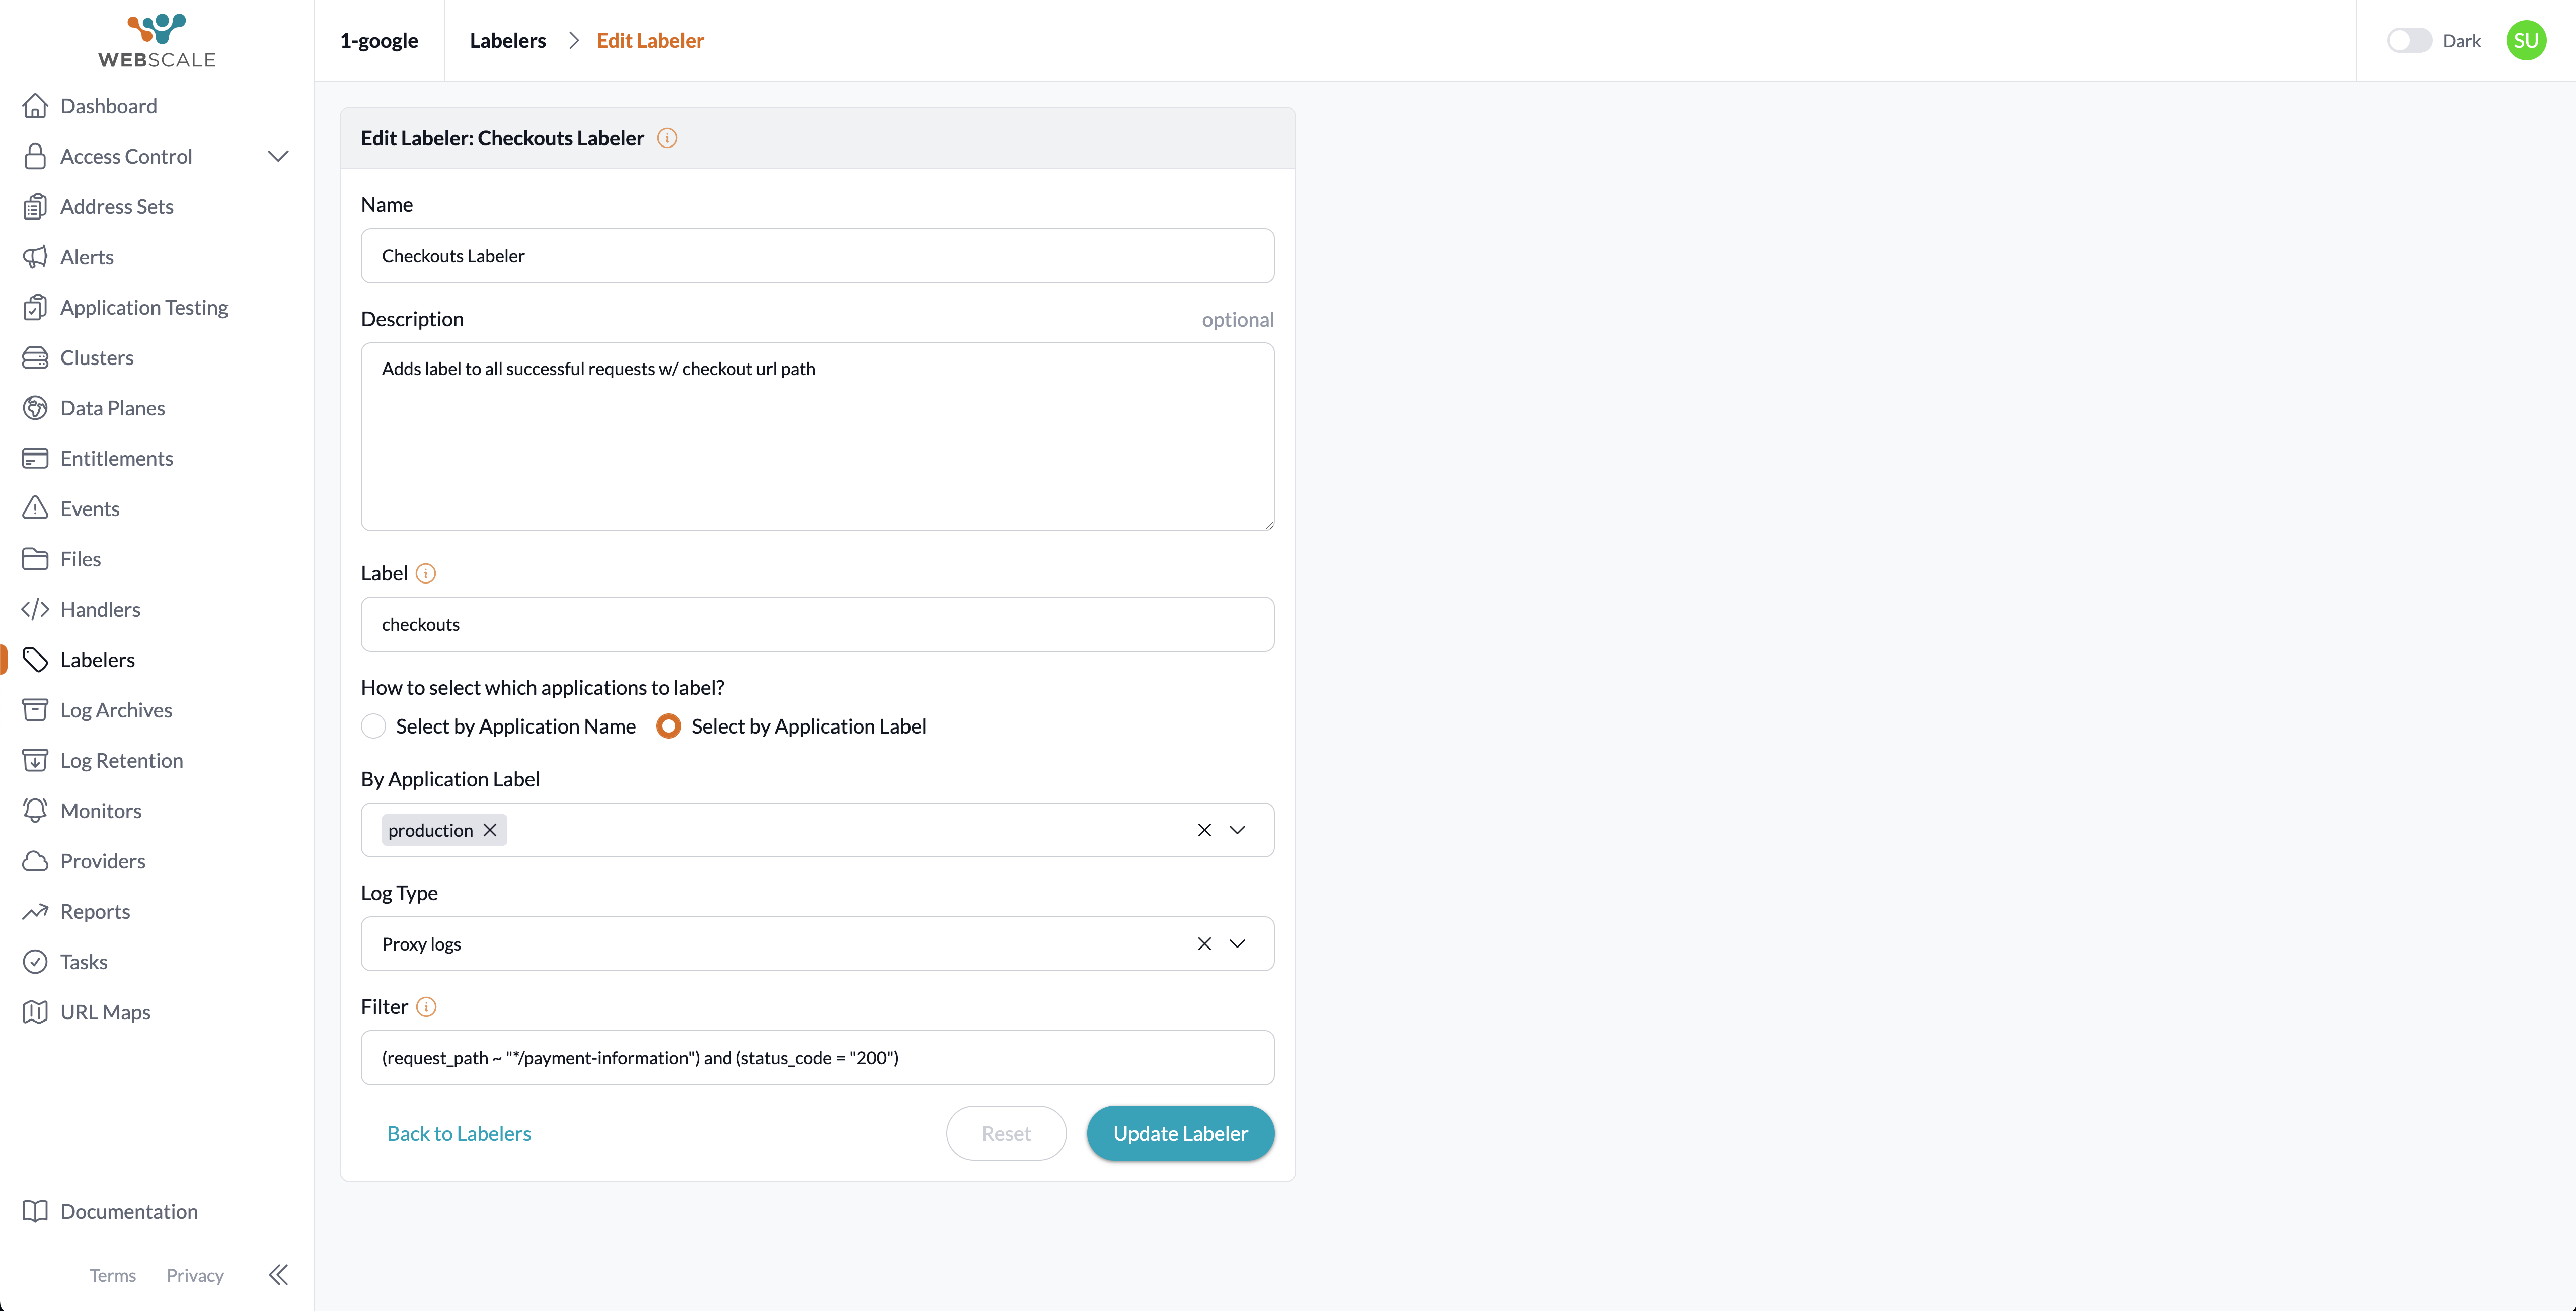Screen dimensions: 2576x1311
Task: Open the SU user avatar menu
Action: point(2525,40)
